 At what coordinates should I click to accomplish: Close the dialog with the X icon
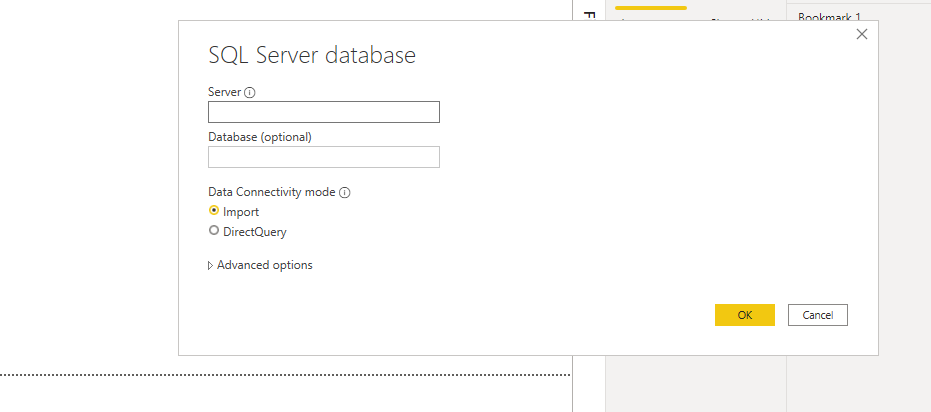[862, 34]
